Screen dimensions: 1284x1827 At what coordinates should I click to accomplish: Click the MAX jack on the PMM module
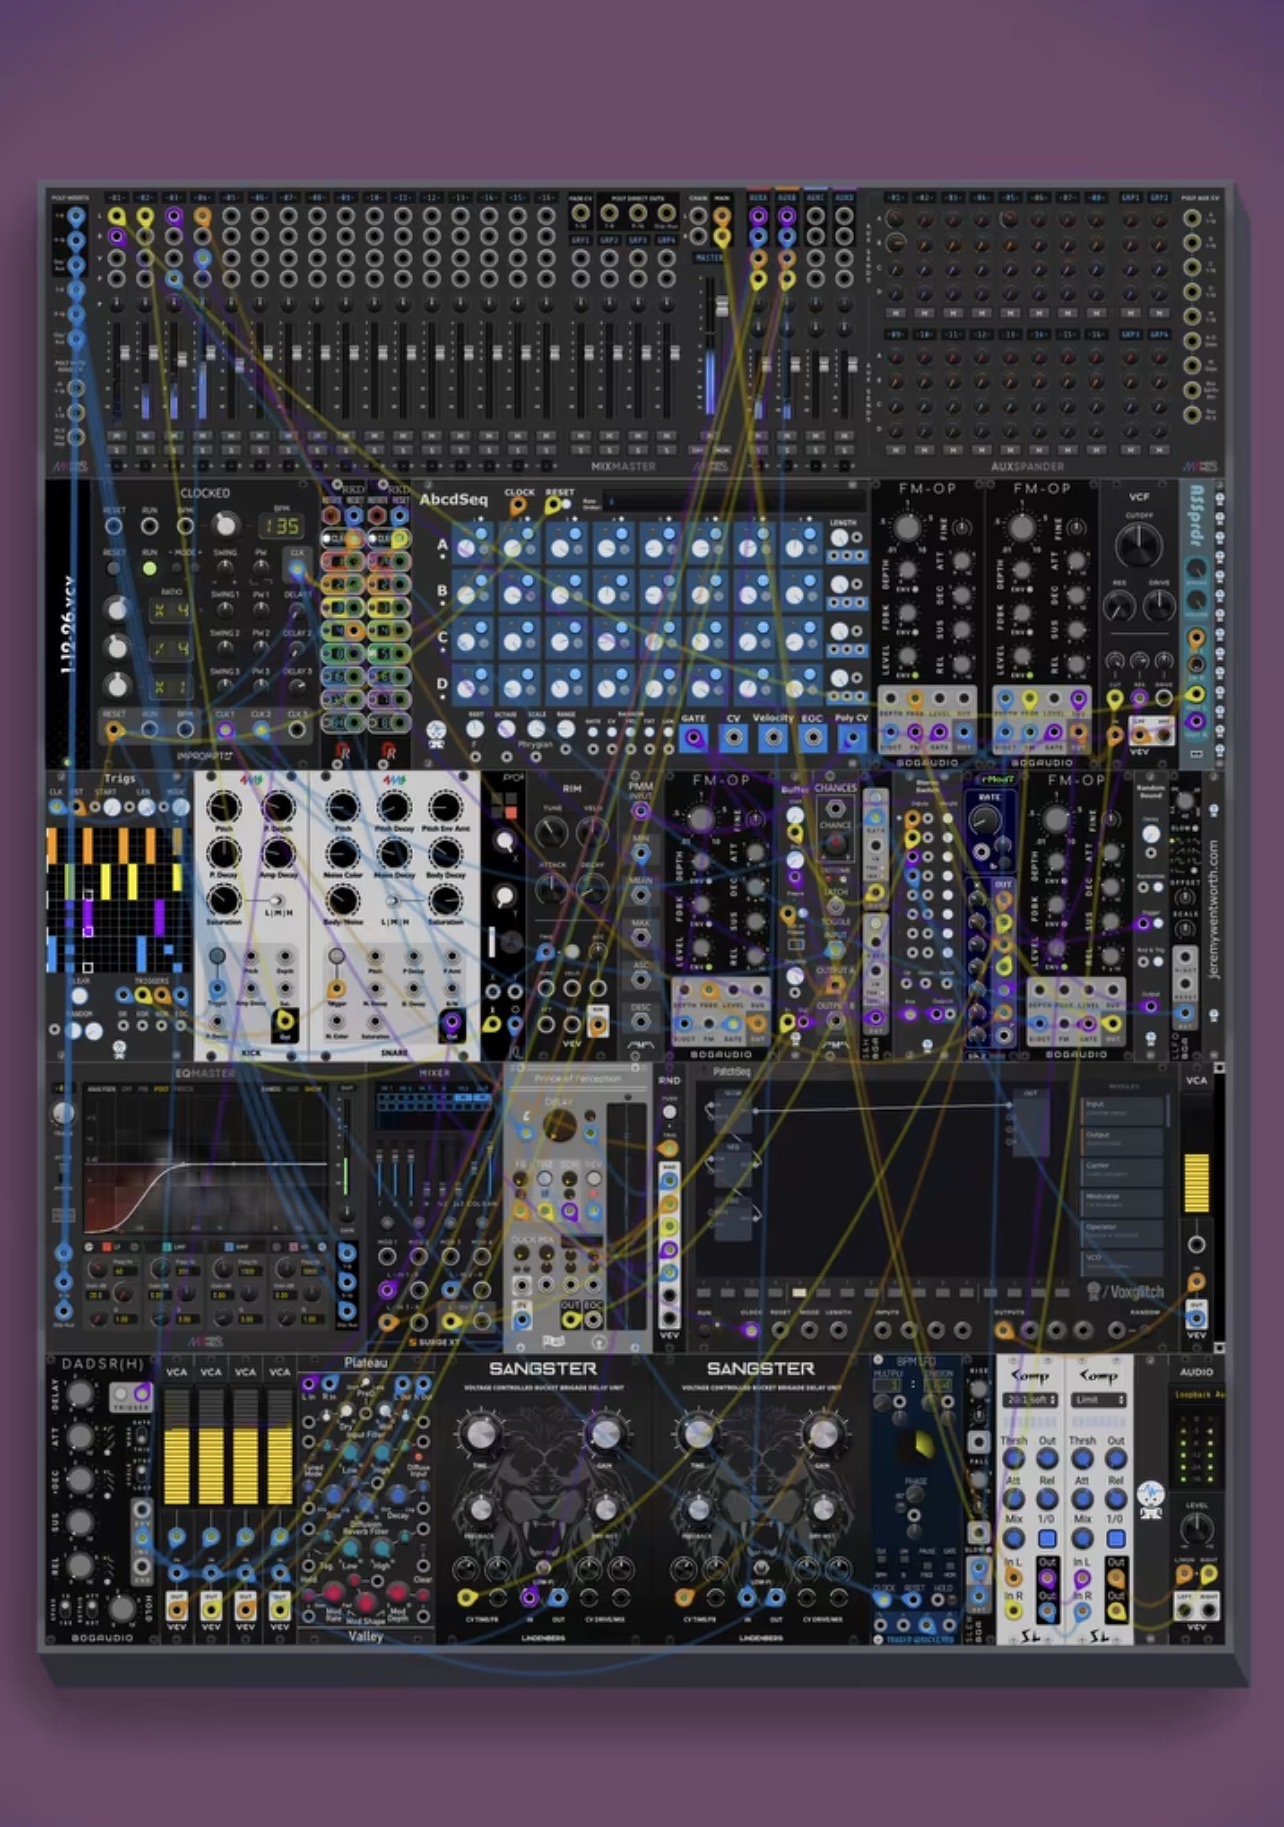click(x=641, y=938)
